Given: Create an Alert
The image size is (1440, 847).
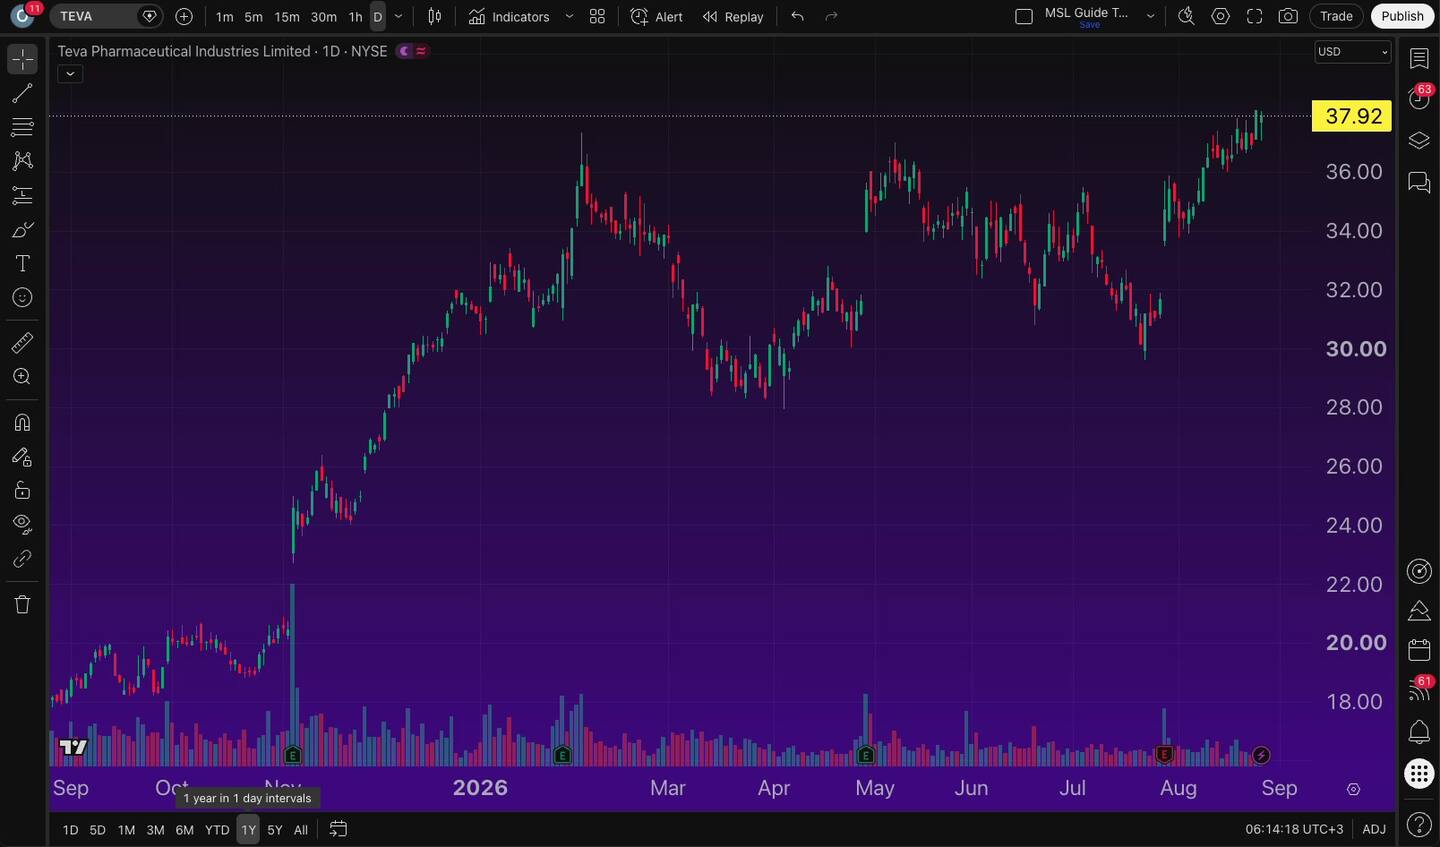Looking at the screenshot, I should coord(657,17).
